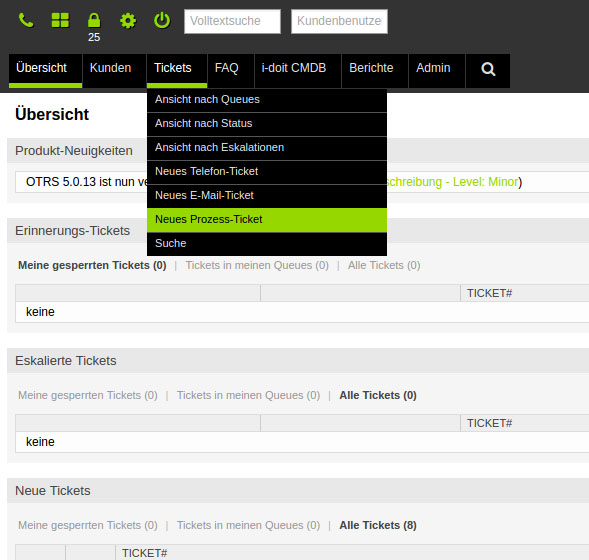Choose Ansicht nach Queues
The height and width of the screenshot is (560, 589).
click(267, 100)
